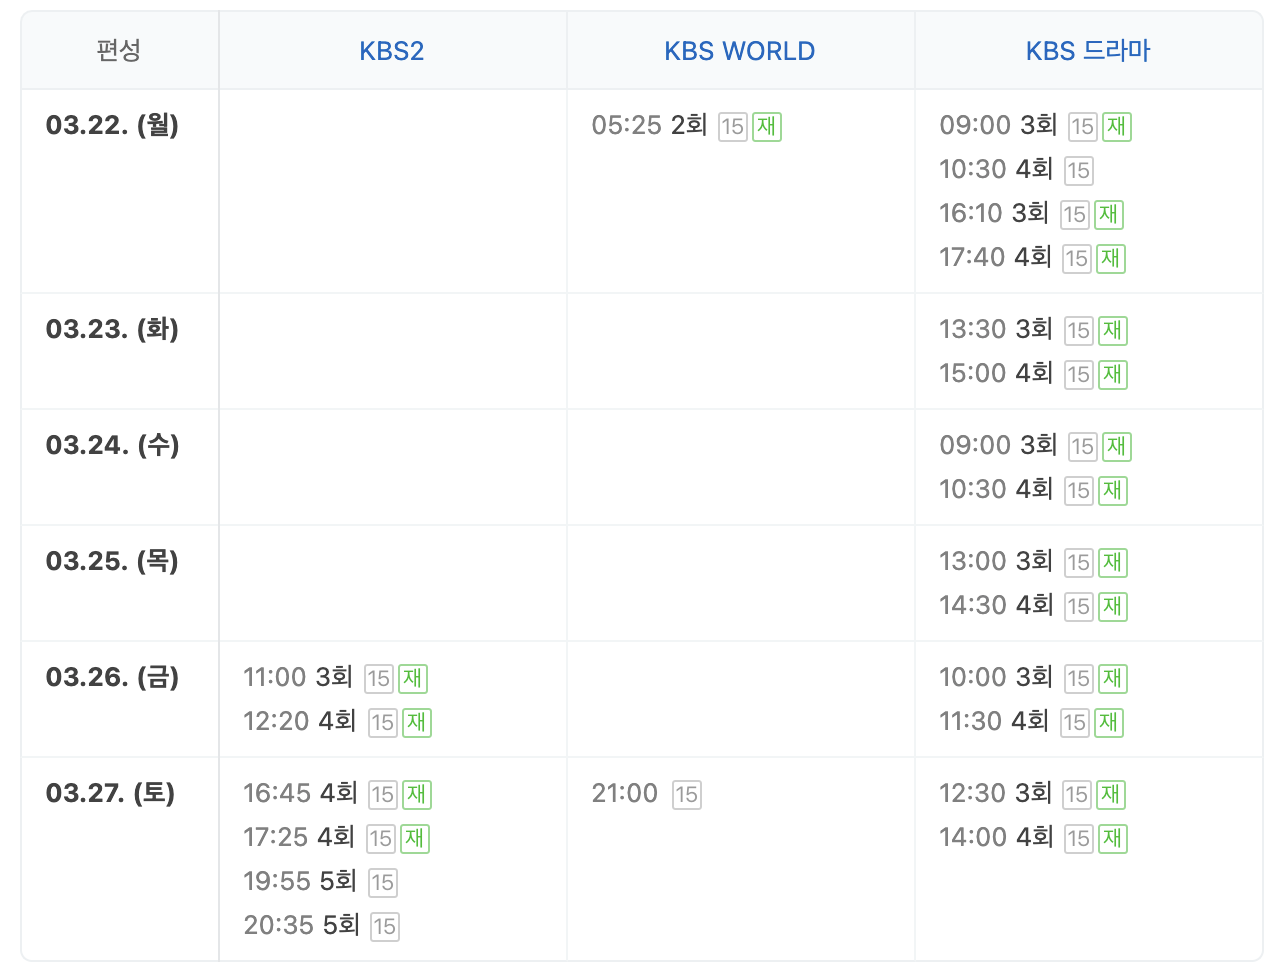Click the 19:55 5회 KBS2 entry
Viewport: 1284px width, 976px height.
(x=300, y=881)
